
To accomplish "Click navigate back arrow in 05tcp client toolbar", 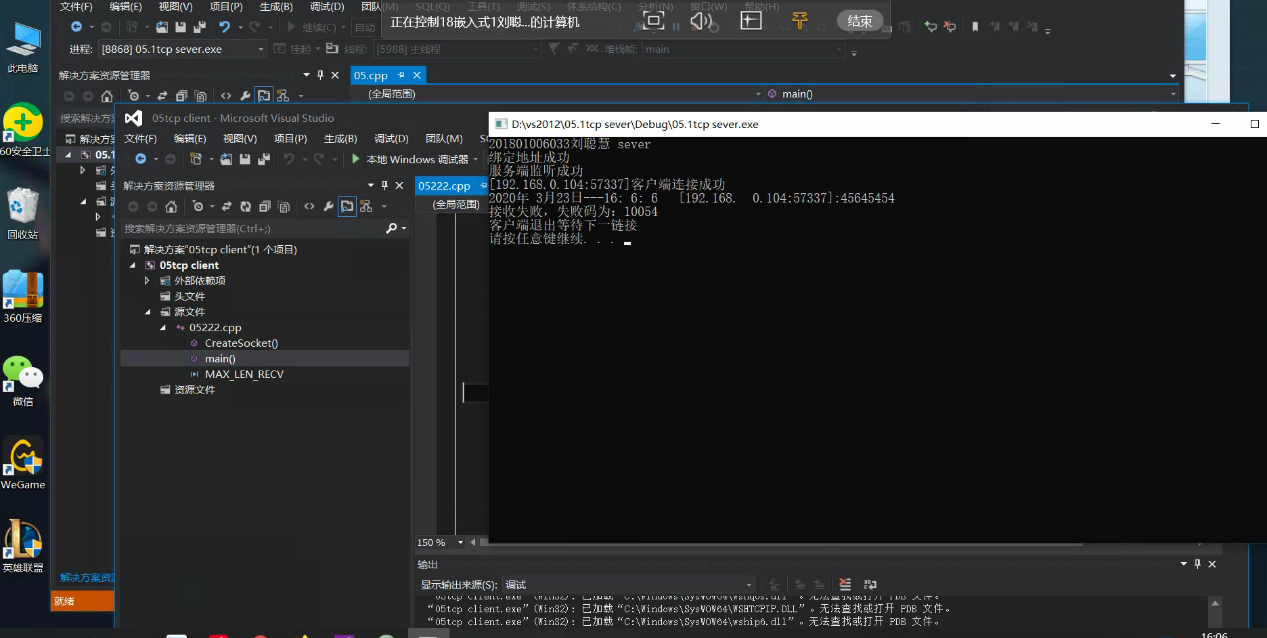I will pyautogui.click(x=141, y=159).
